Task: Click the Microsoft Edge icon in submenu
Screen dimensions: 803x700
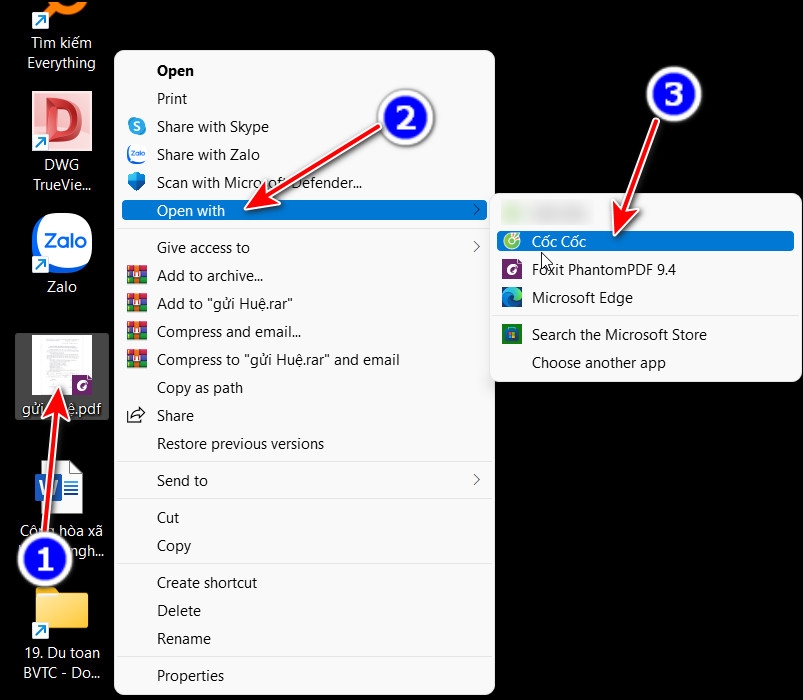Action: click(512, 298)
